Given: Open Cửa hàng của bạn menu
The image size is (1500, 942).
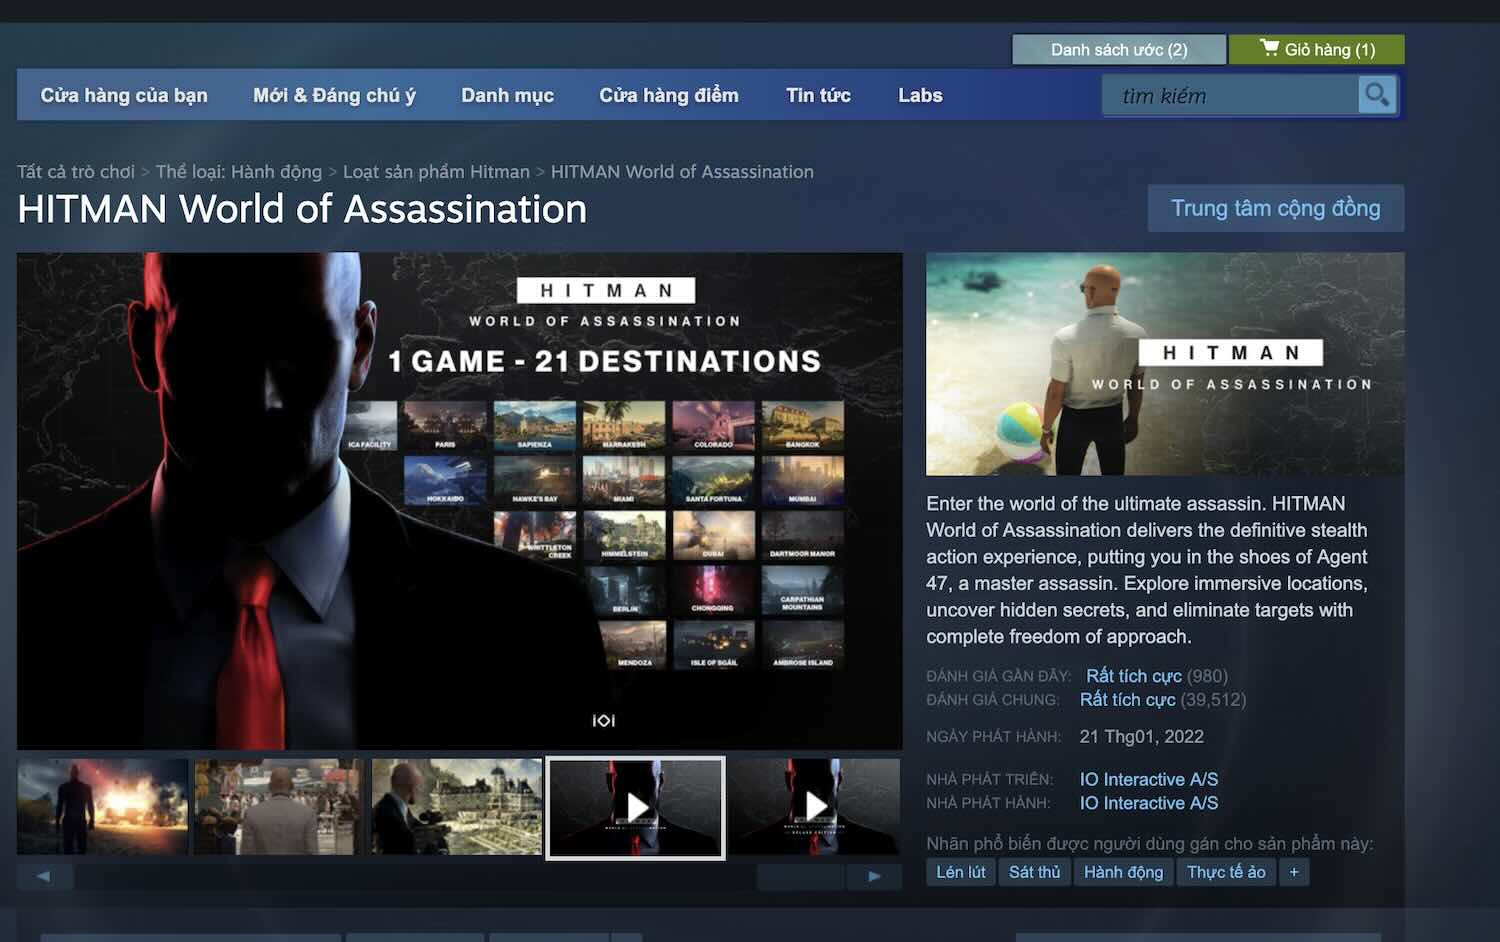Looking at the screenshot, I should (124, 95).
